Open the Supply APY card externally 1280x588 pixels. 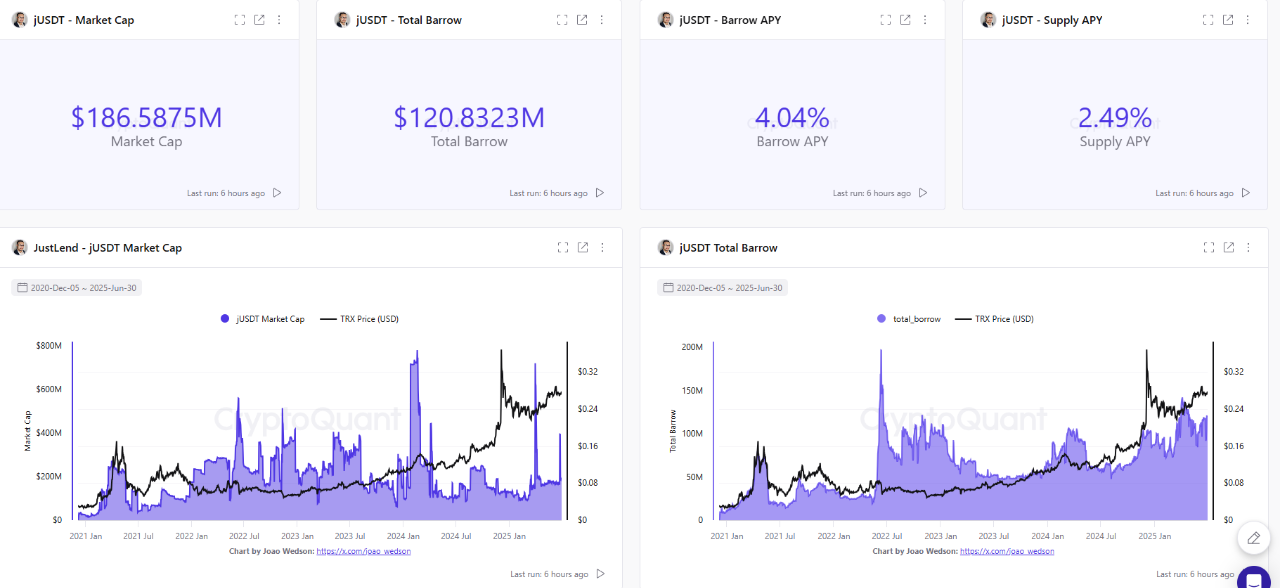pyautogui.click(x=1228, y=18)
